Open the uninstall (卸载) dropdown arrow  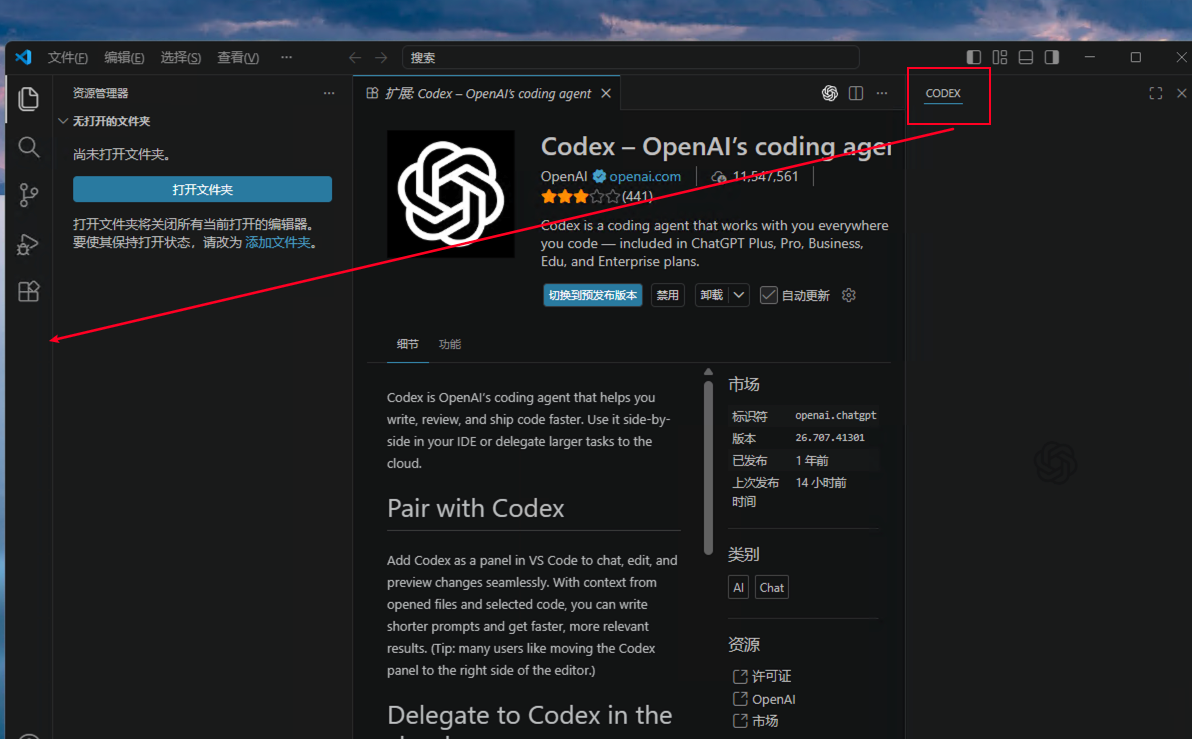pyautogui.click(x=739, y=295)
